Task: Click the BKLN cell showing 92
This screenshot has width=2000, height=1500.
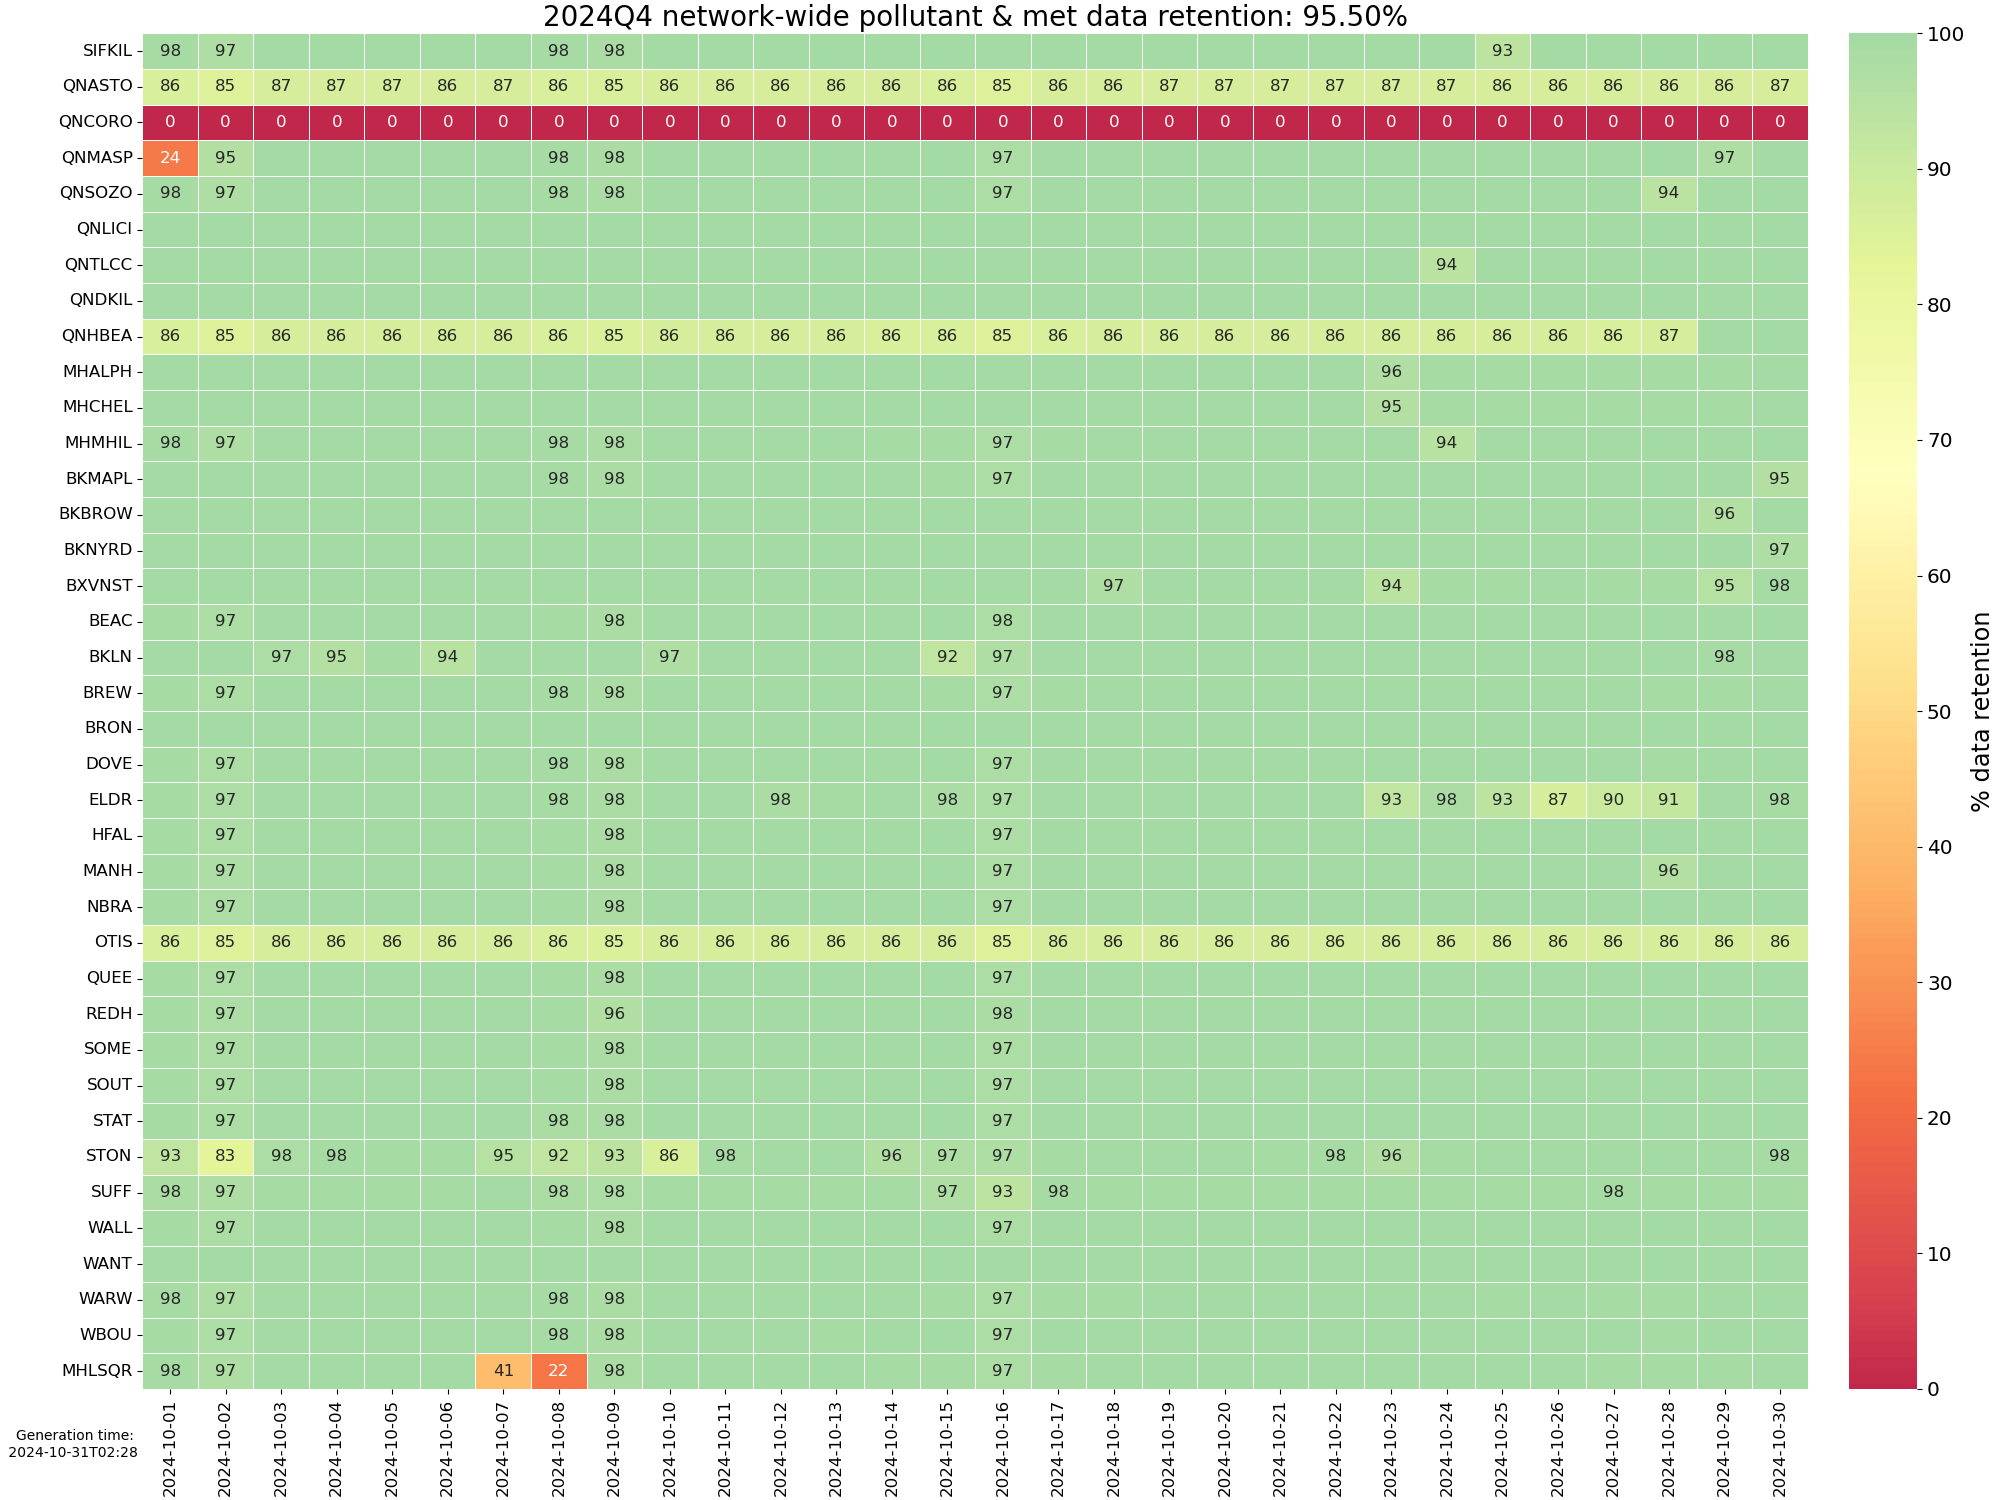Action: (947, 657)
